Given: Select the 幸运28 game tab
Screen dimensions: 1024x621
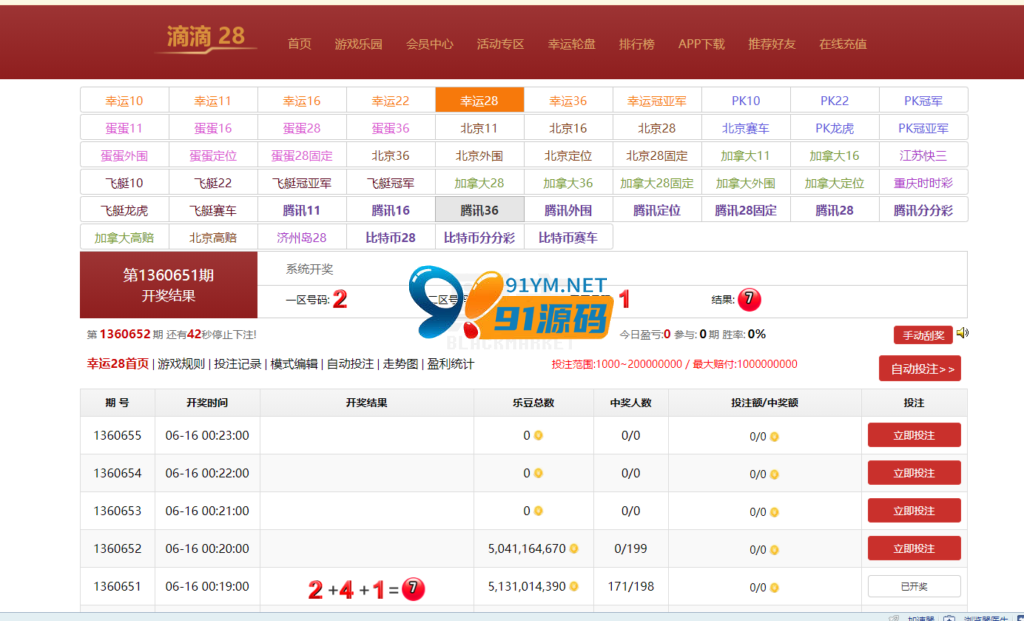Looking at the screenshot, I should tap(479, 101).
